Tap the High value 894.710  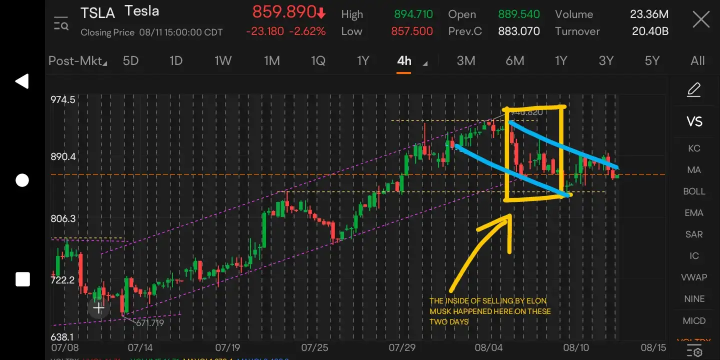413,14
